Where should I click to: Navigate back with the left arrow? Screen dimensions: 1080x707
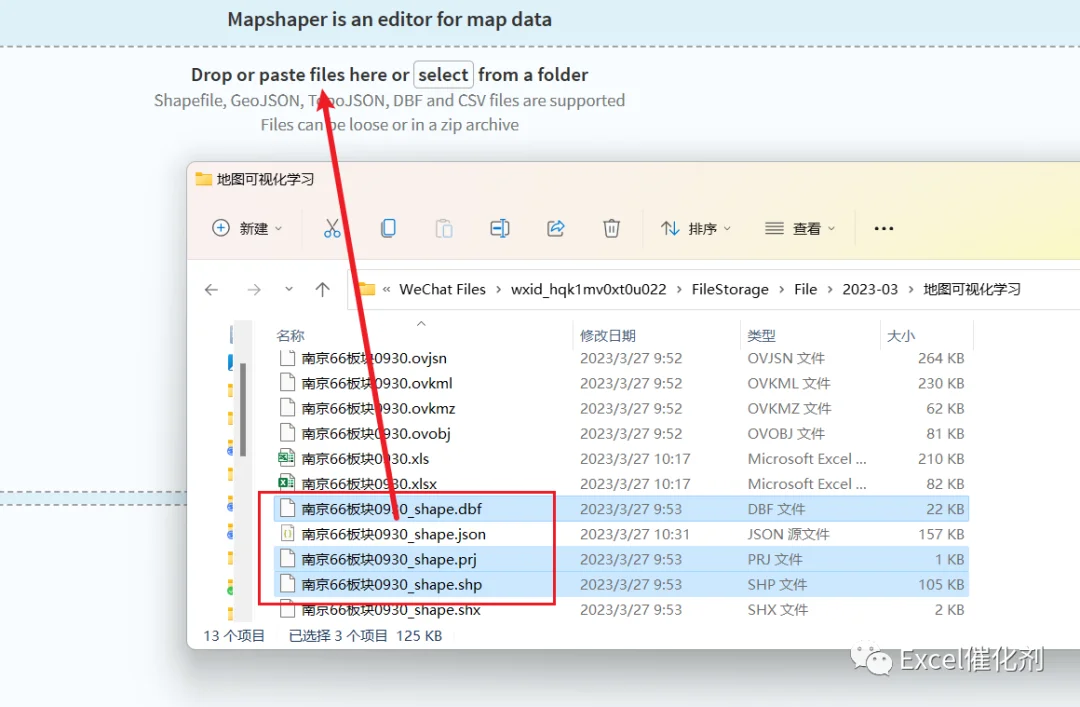pyautogui.click(x=211, y=289)
